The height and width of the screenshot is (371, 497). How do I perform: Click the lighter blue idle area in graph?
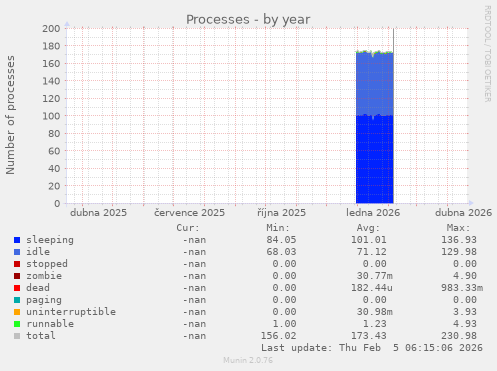375,84
